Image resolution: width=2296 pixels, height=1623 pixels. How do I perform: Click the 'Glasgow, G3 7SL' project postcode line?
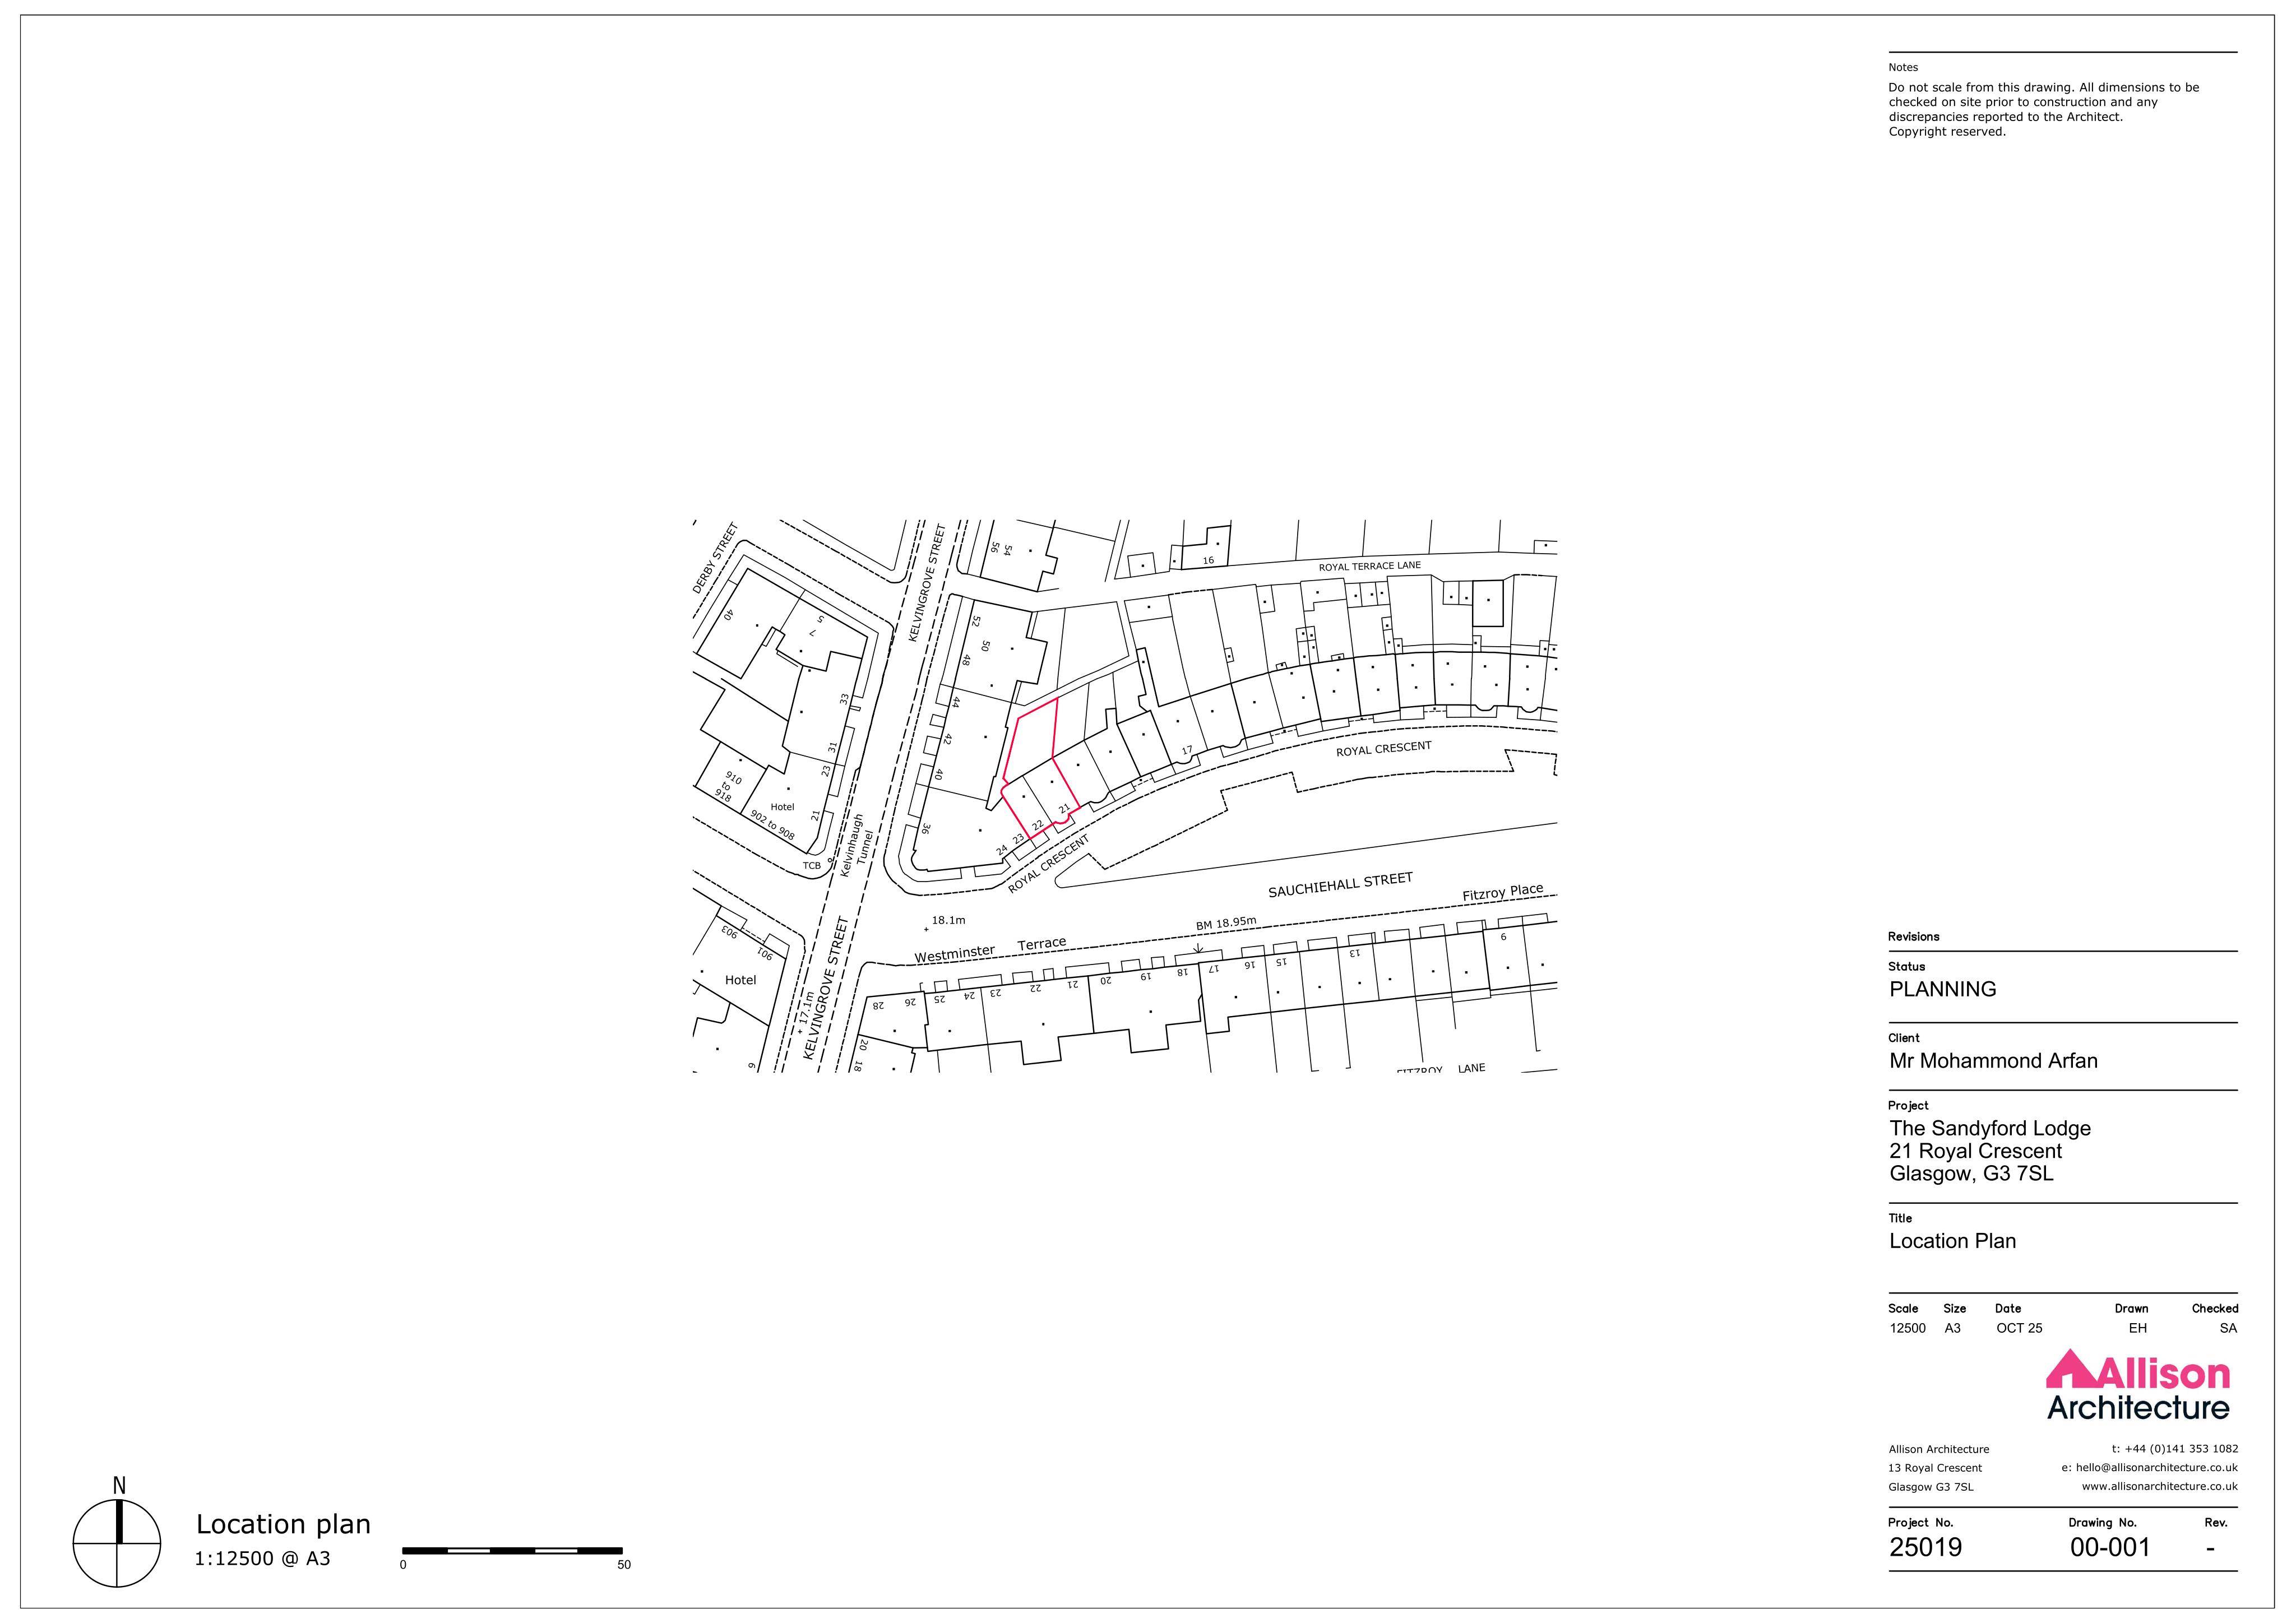(1971, 1174)
